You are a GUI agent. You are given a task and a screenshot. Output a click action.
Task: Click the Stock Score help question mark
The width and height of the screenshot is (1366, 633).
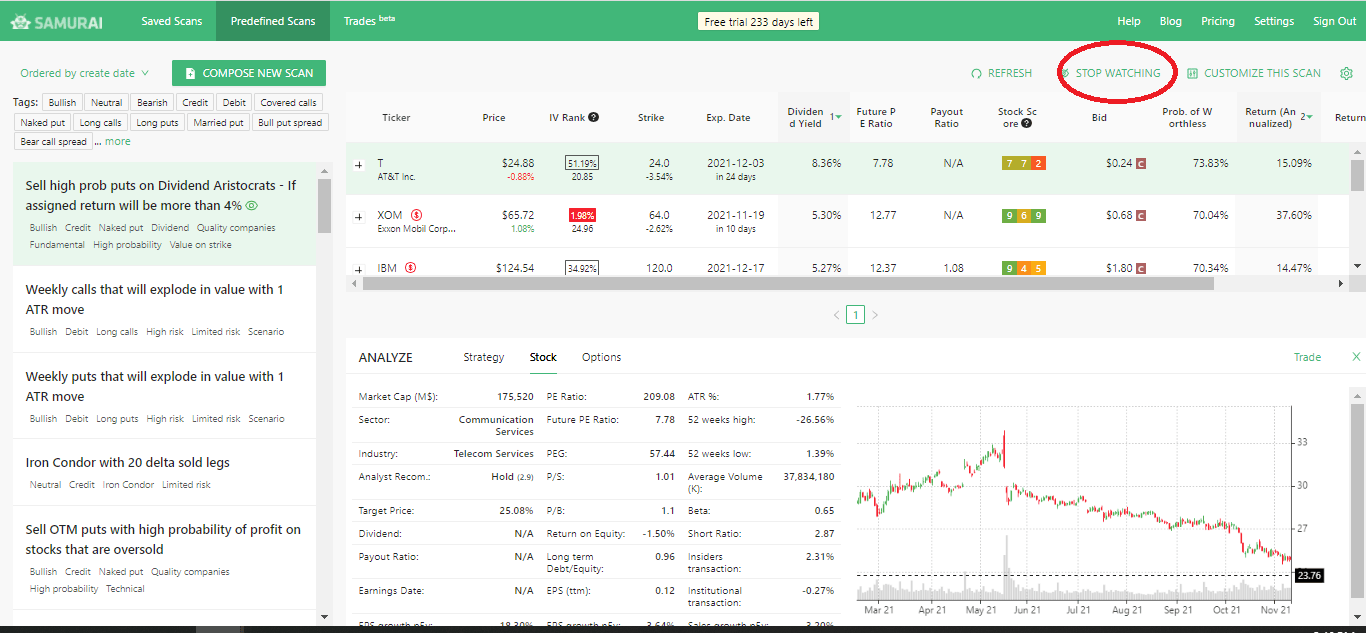point(1027,124)
